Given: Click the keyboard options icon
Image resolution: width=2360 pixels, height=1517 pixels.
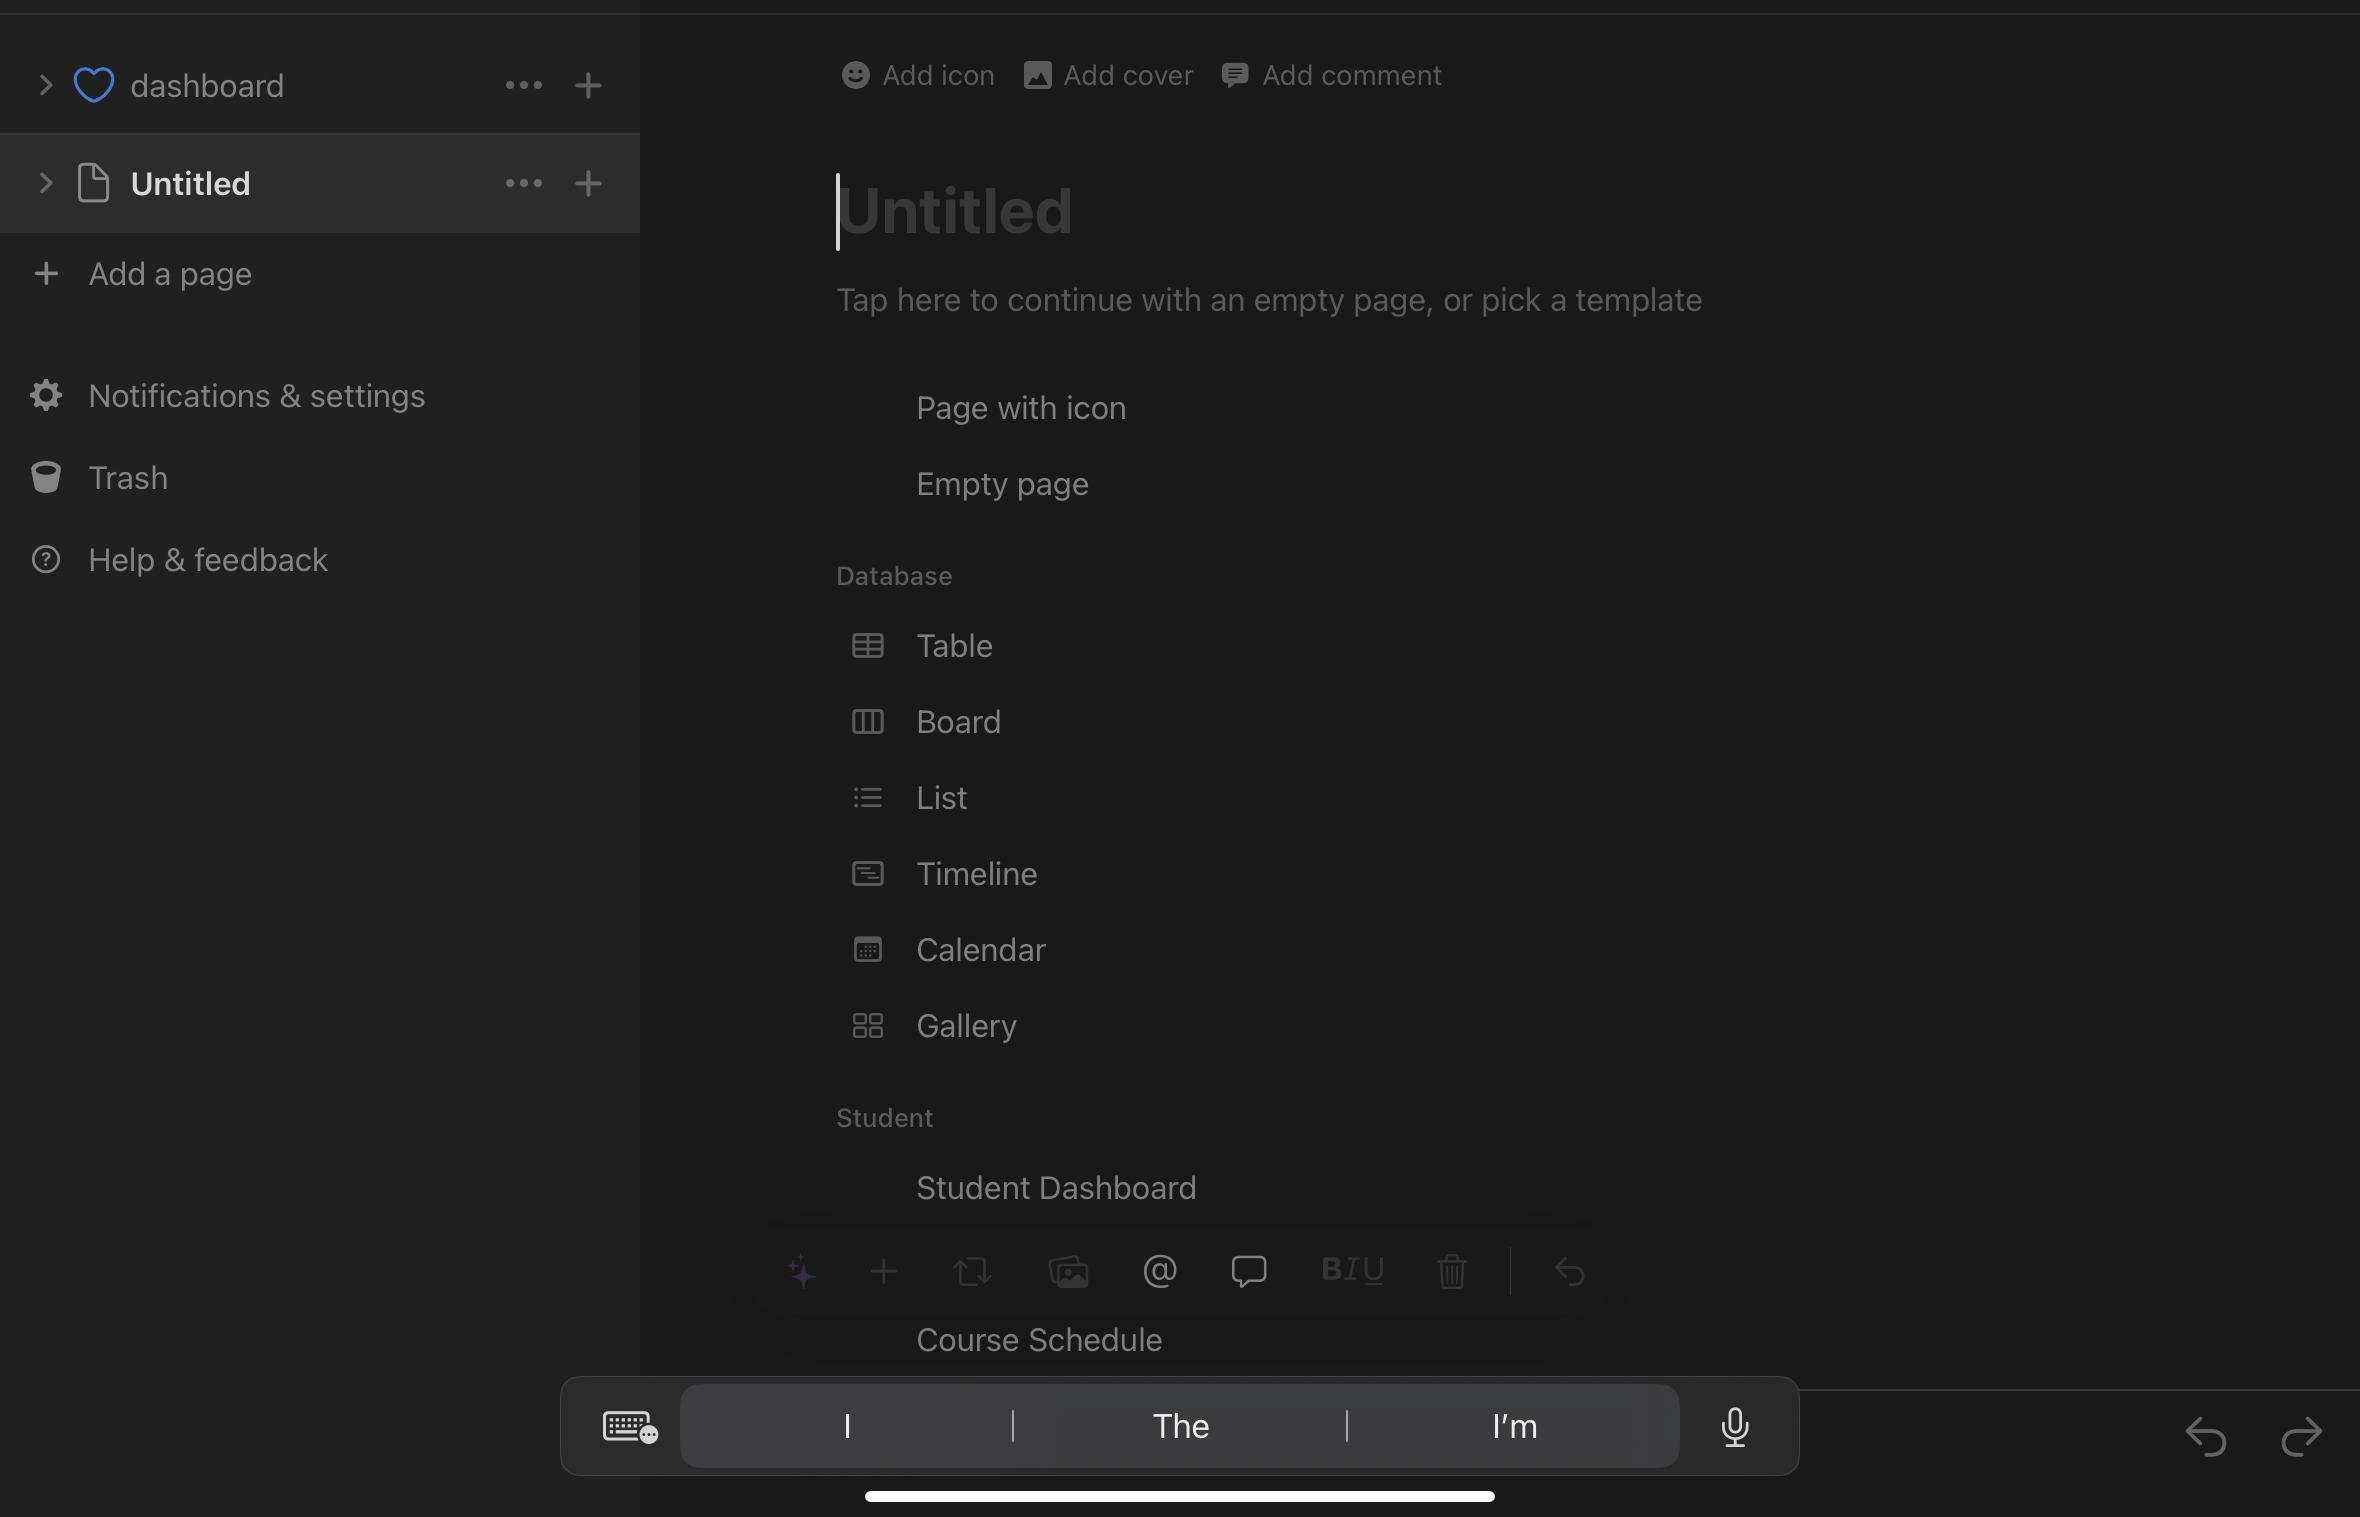Looking at the screenshot, I should tap(629, 1427).
